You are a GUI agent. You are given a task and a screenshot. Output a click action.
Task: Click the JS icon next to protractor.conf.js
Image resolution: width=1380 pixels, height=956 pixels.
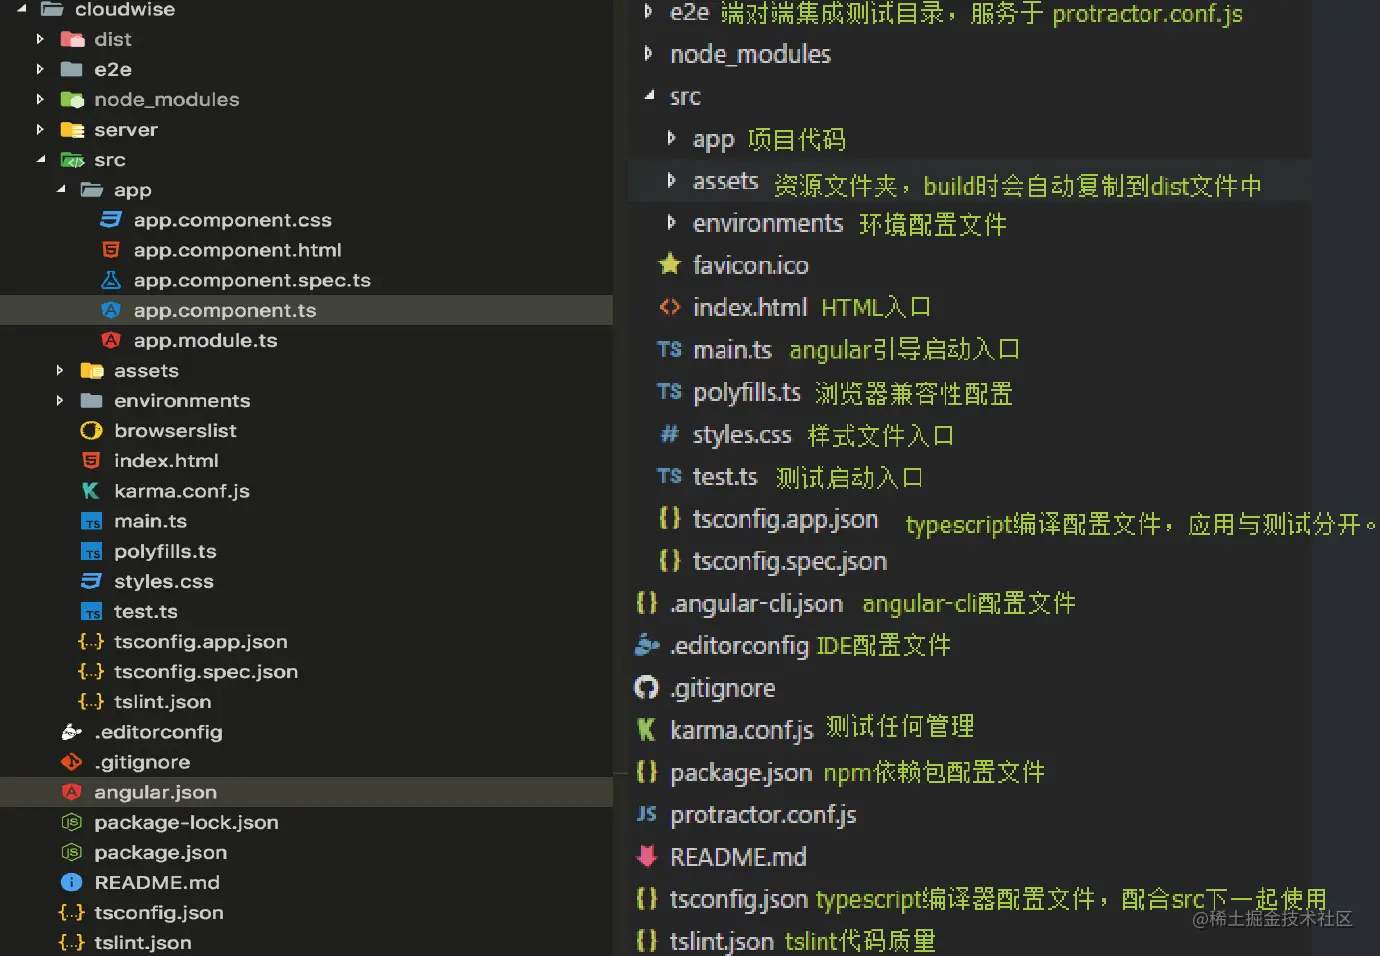click(x=646, y=815)
